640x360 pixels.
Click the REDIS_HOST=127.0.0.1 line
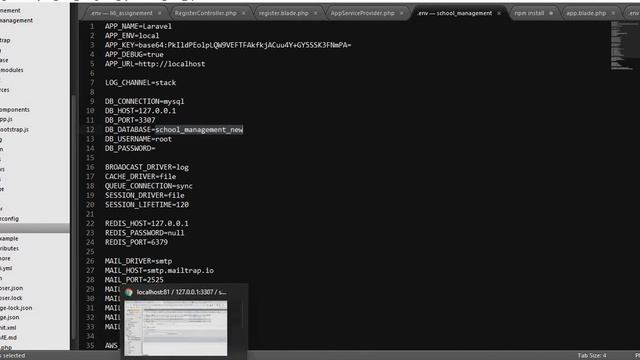point(147,223)
